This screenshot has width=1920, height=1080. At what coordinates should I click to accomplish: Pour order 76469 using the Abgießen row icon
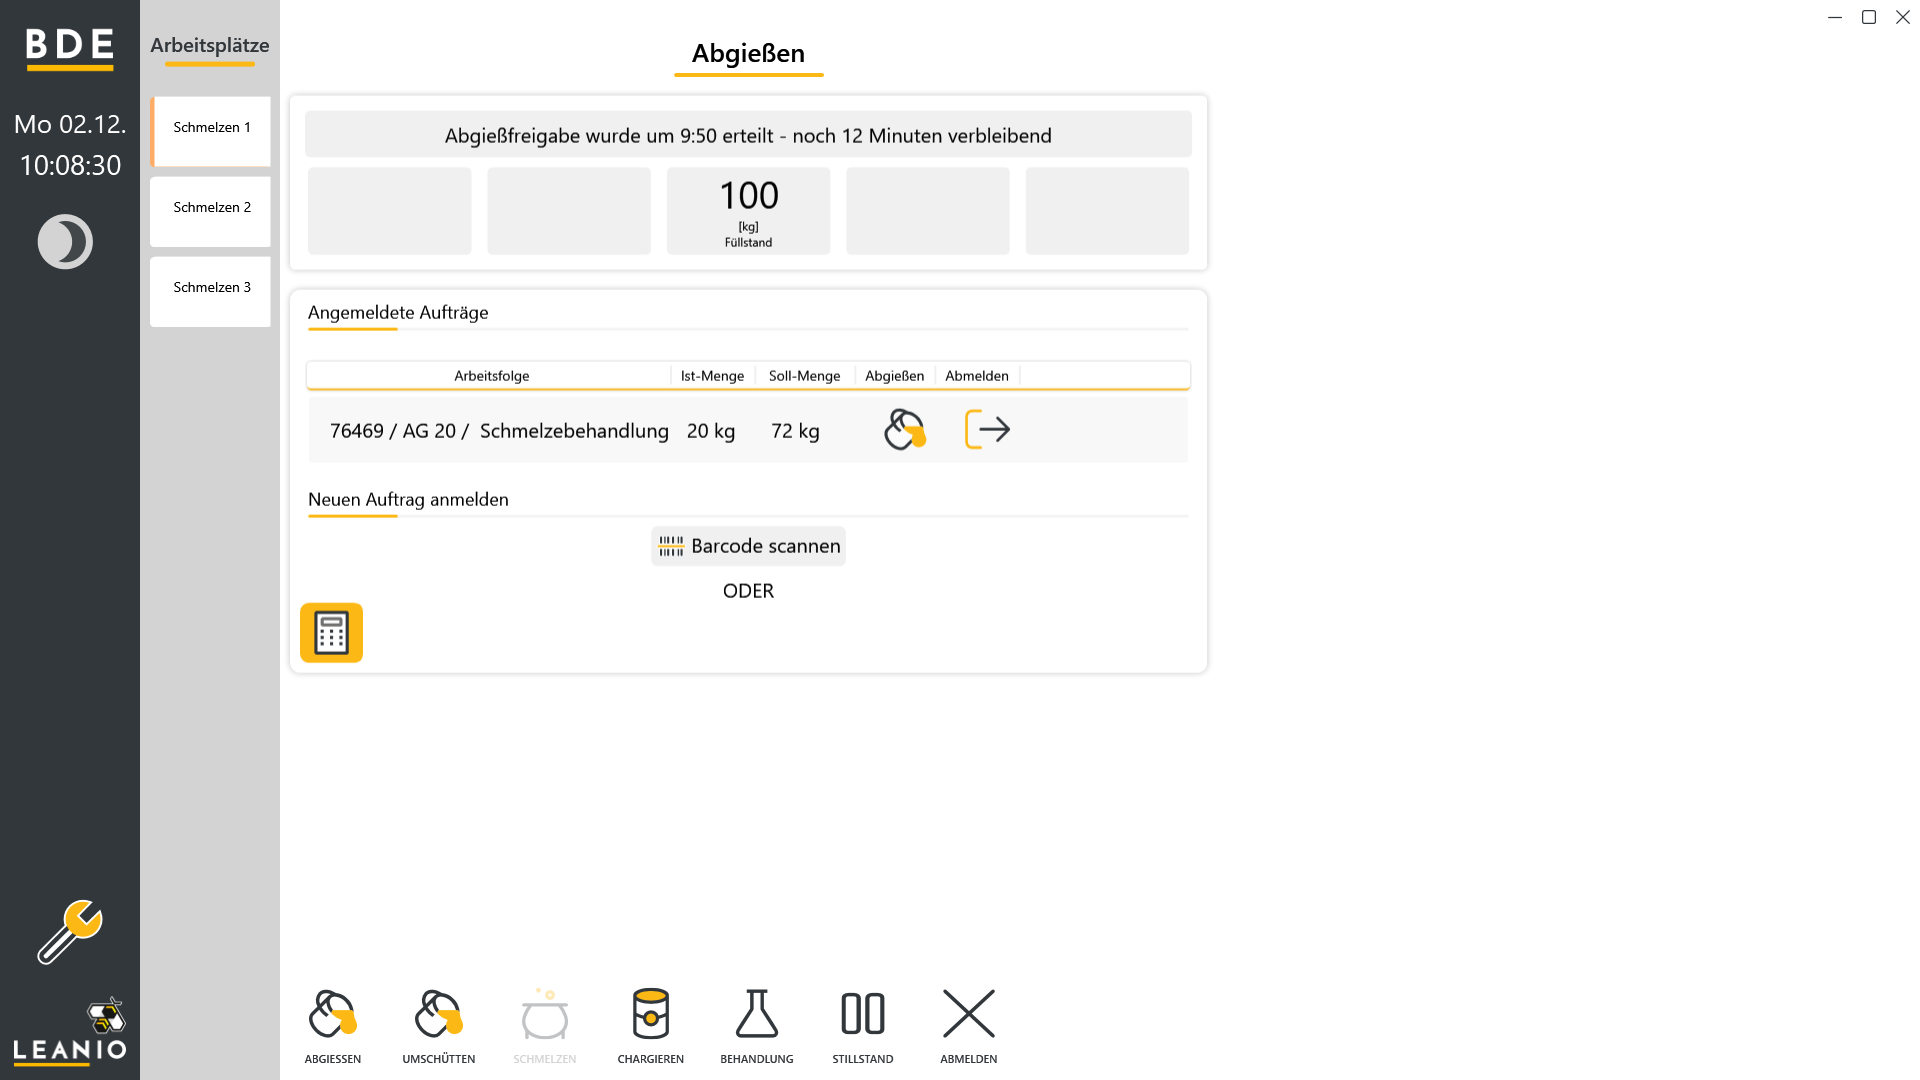(x=905, y=430)
